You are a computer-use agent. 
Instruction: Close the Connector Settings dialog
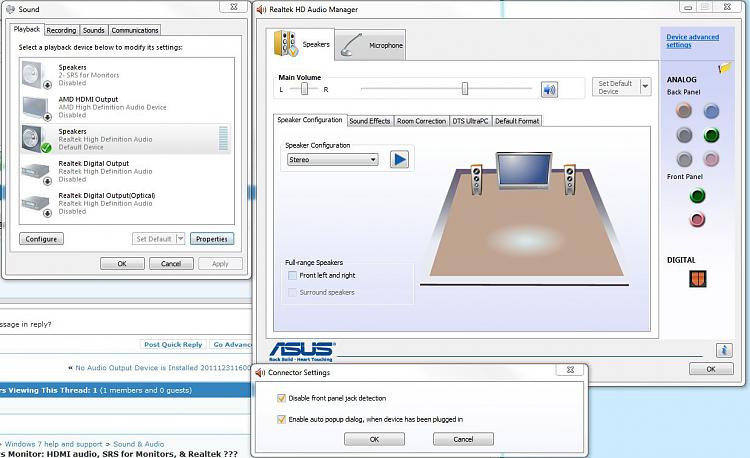click(570, 369)
